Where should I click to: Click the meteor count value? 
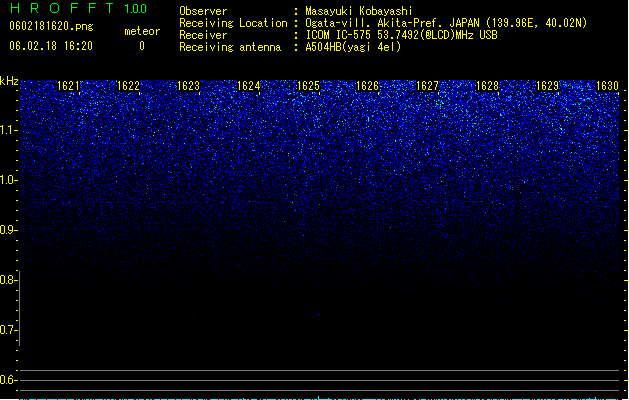(142, 46)
